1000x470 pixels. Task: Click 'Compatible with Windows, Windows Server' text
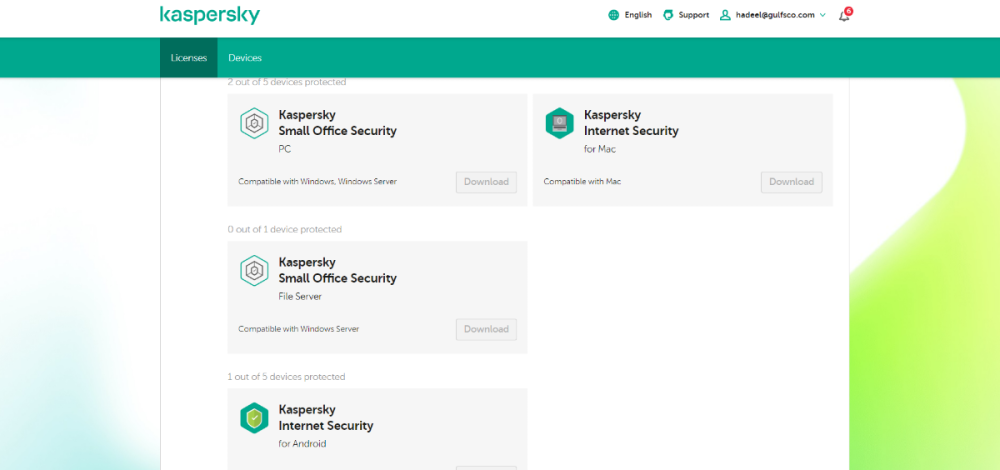coord(318,182)
